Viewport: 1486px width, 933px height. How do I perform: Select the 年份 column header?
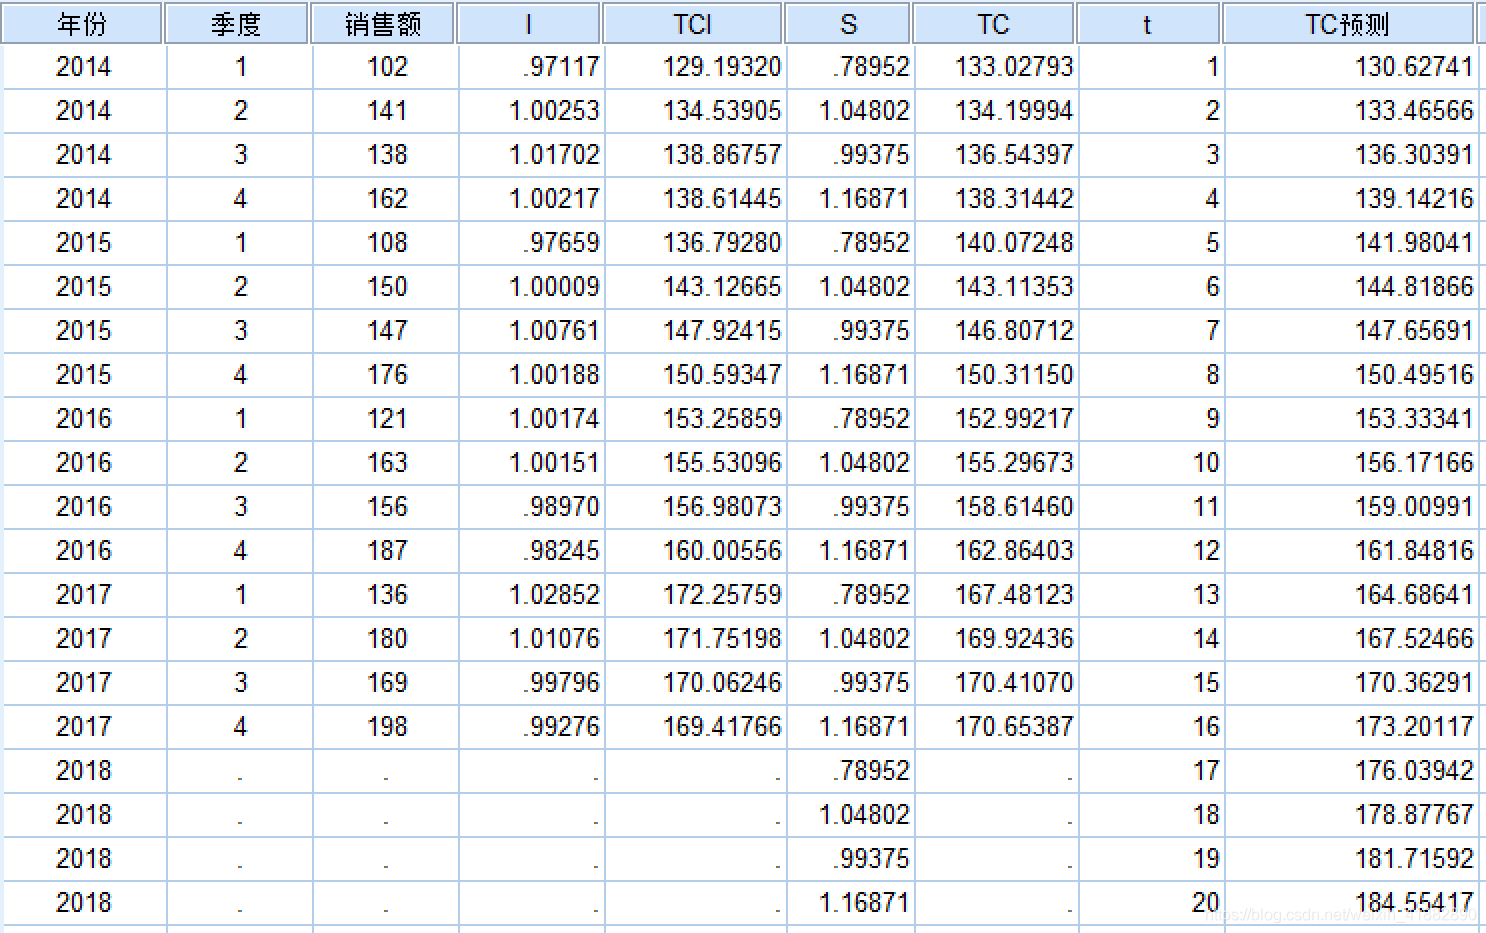[x=82, y=23]
